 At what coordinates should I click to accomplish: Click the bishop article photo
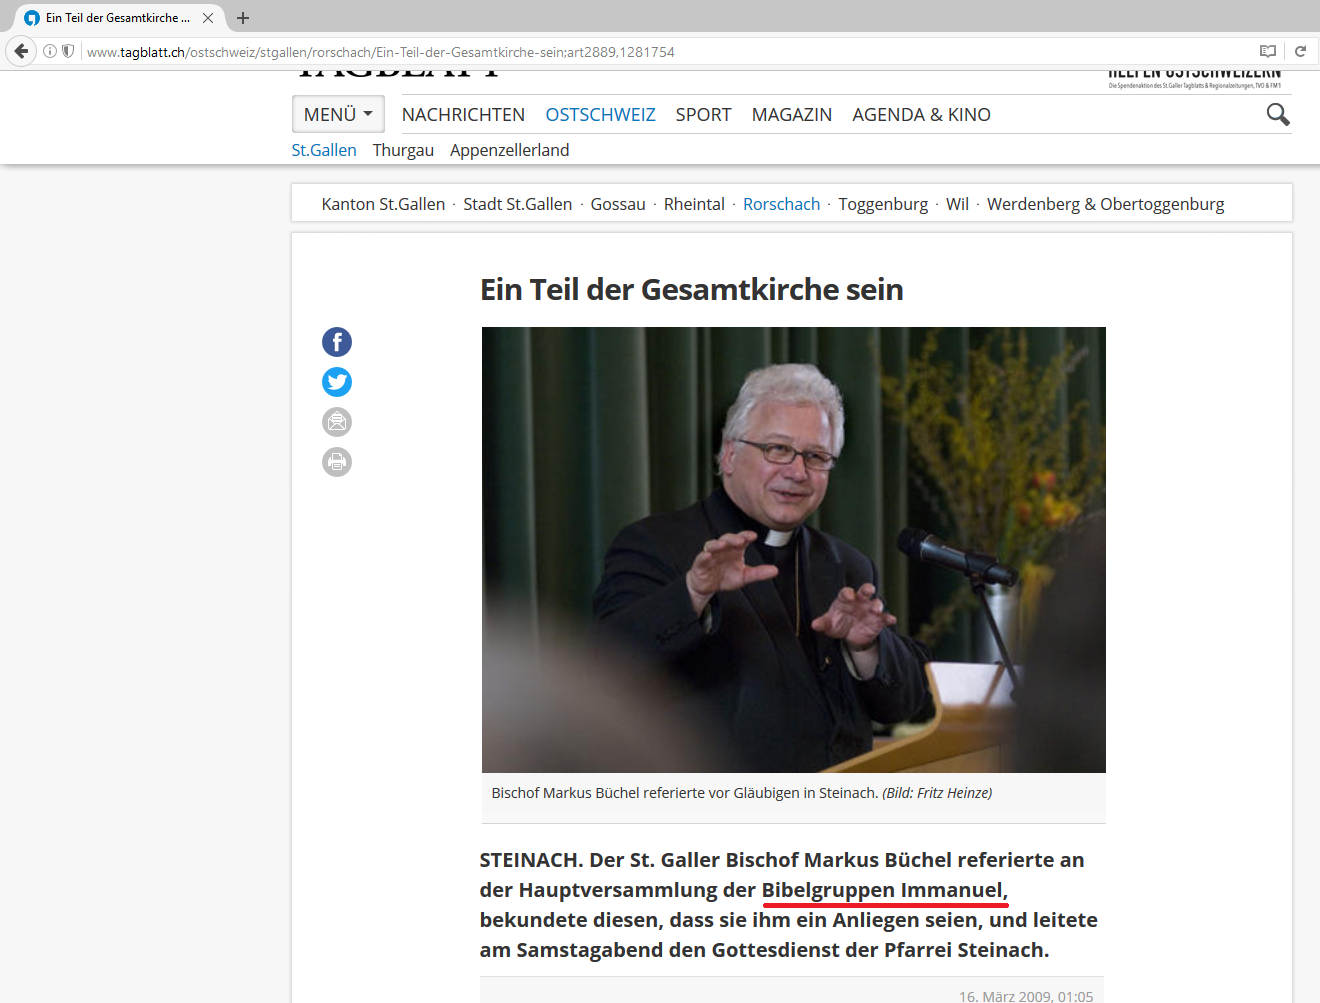(x=793, y=549)
